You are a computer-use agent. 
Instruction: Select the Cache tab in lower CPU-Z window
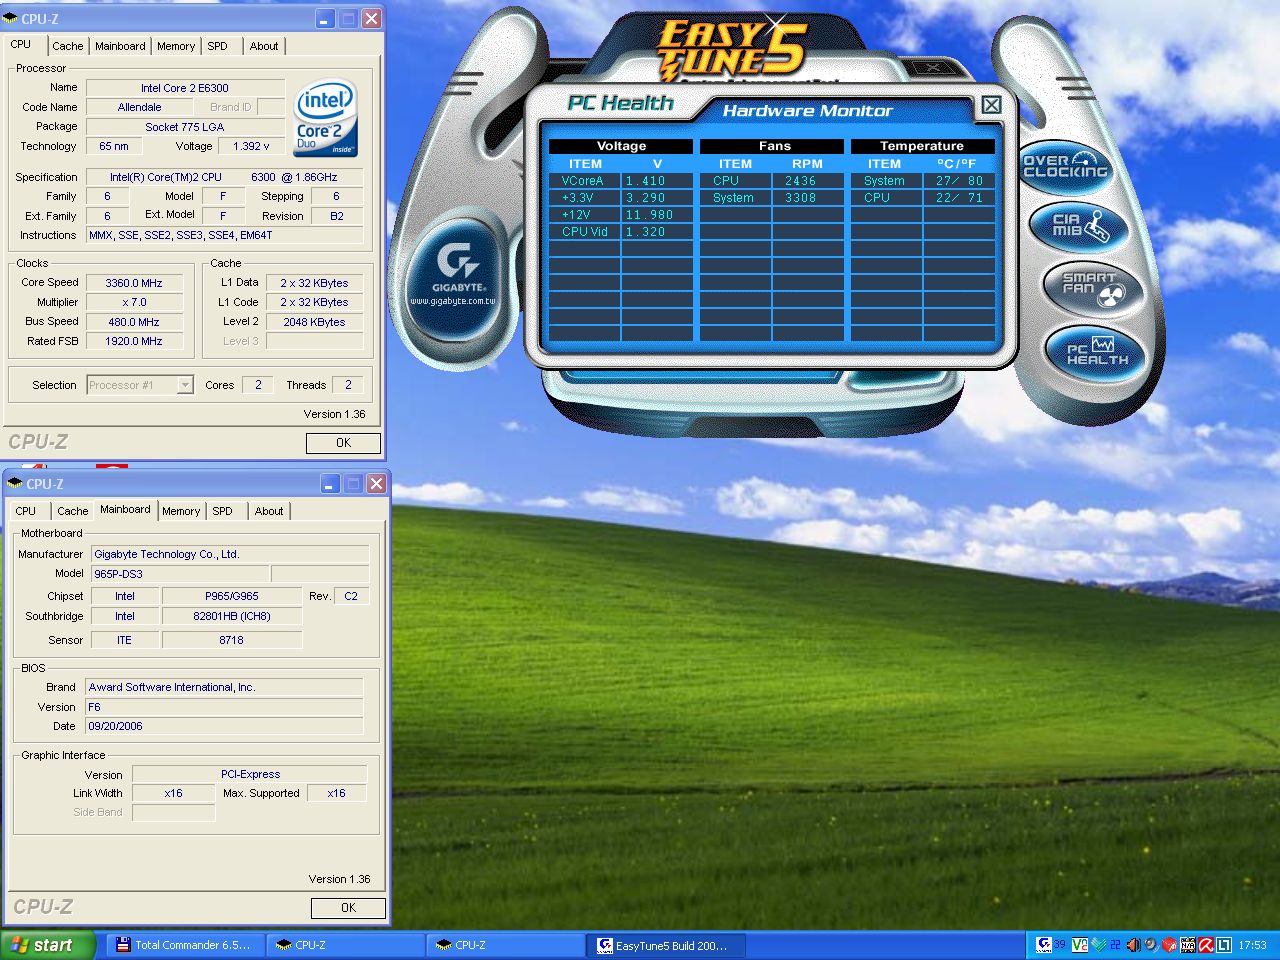(x=73, y=511)
